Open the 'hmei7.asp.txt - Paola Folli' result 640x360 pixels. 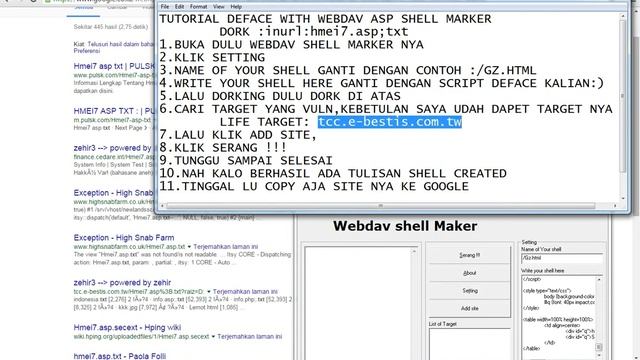(x=120, y=356)
